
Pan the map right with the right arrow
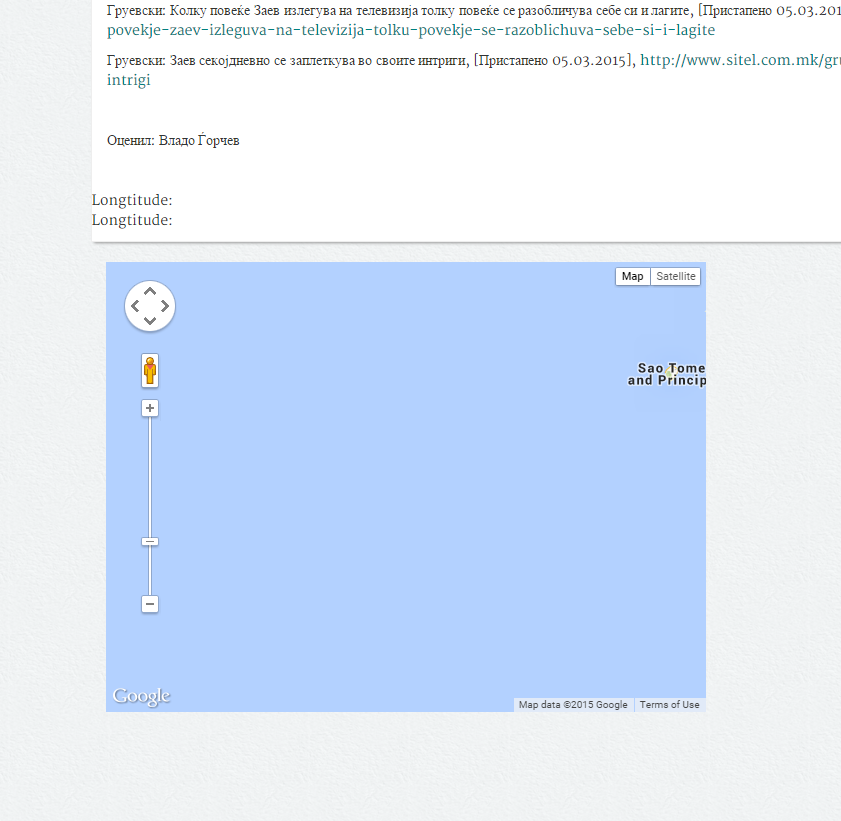point(165,306)
